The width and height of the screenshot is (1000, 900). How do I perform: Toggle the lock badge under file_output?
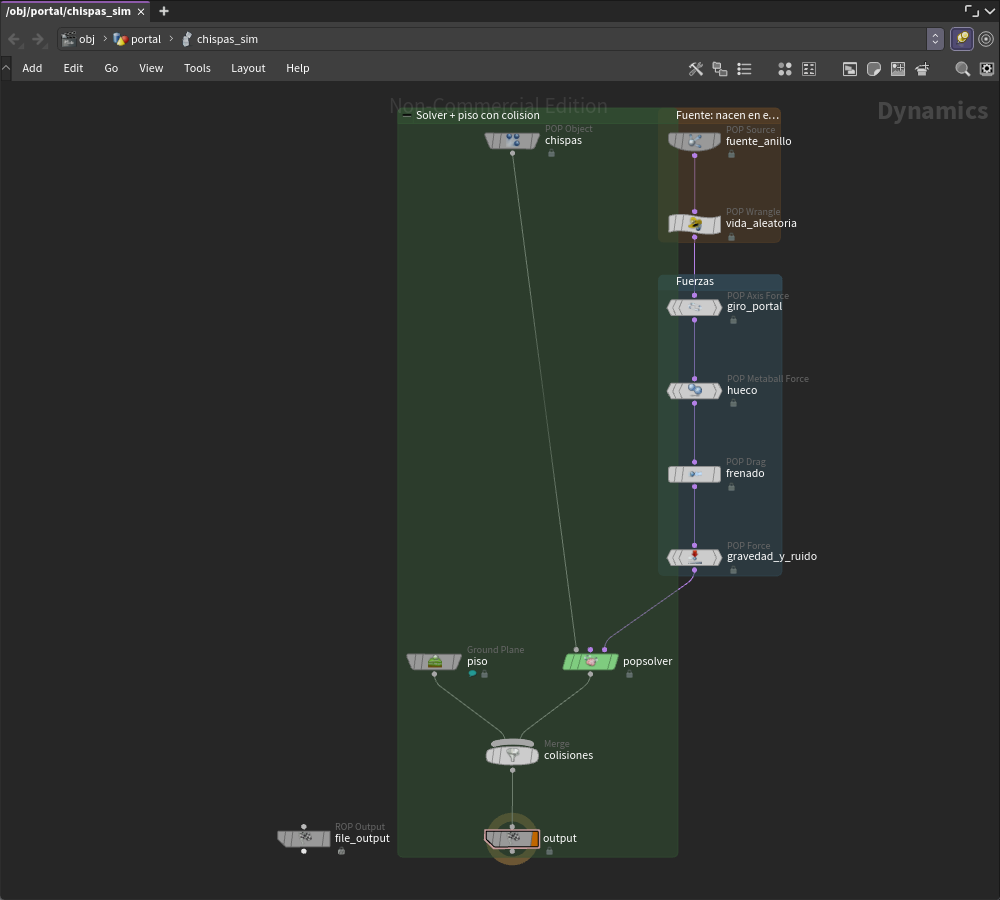pos(341,851)
